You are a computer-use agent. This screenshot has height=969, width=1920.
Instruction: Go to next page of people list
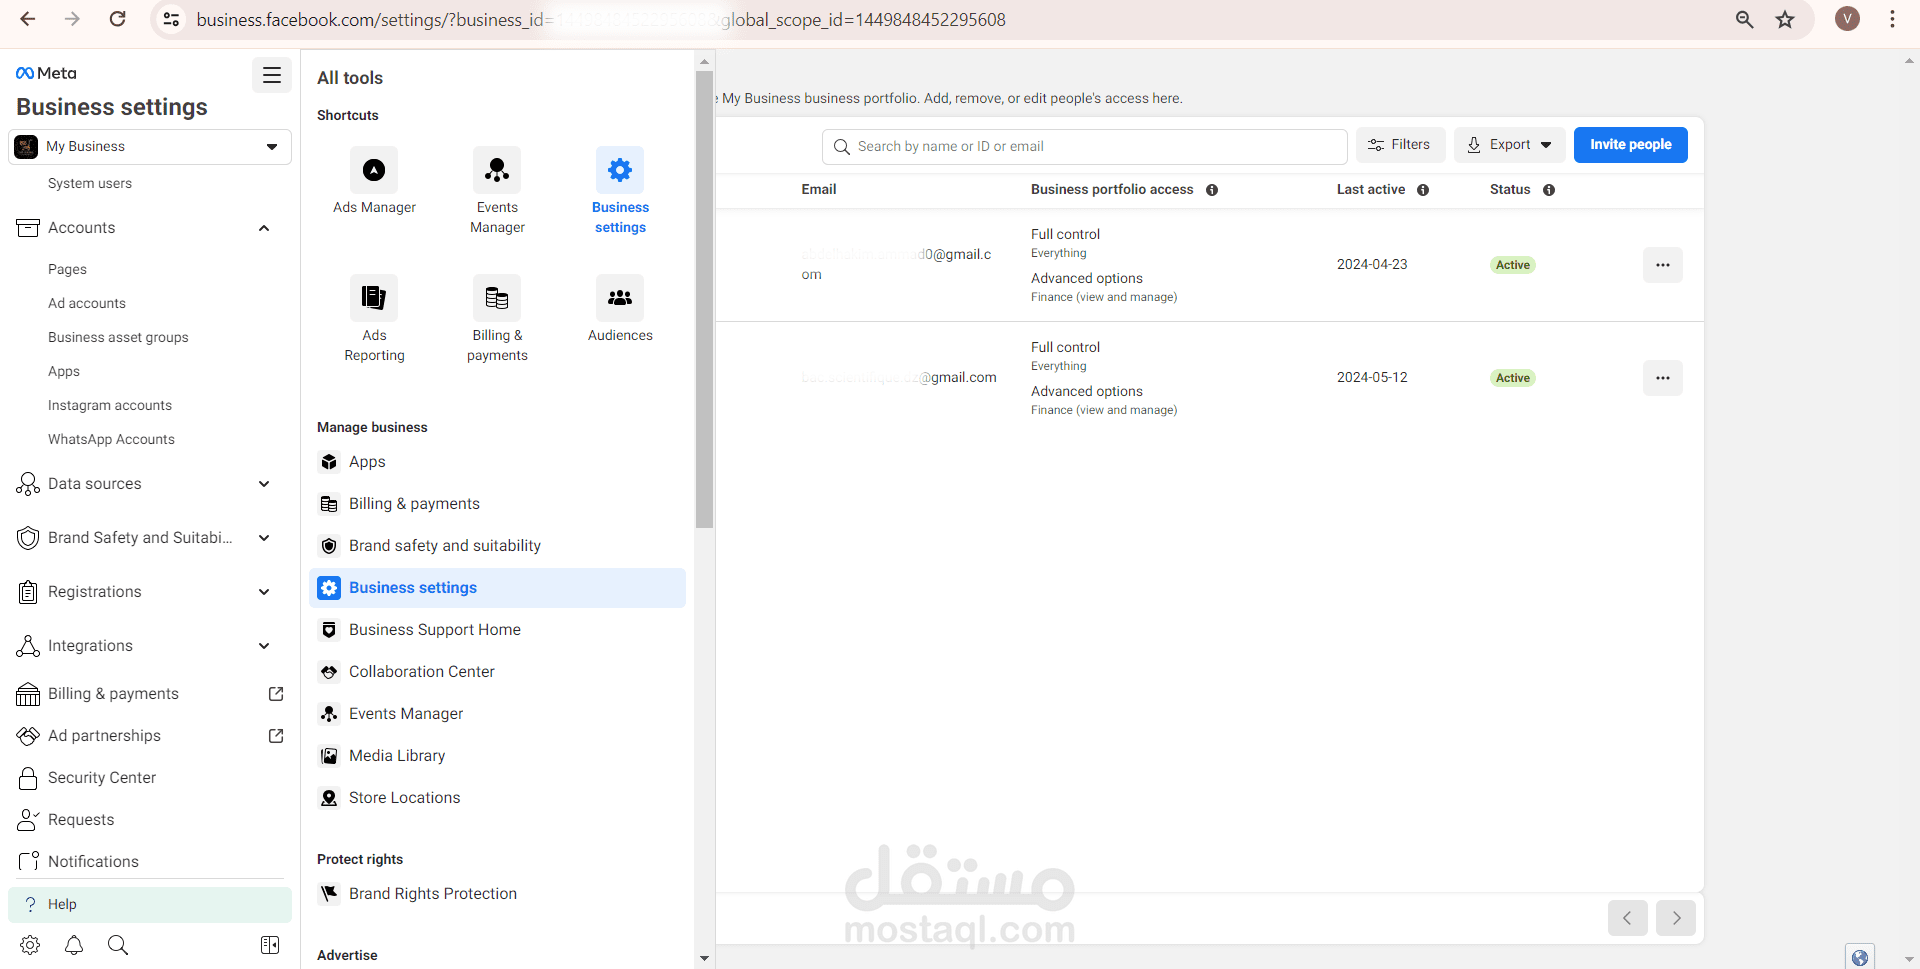tap(1676, 918)
